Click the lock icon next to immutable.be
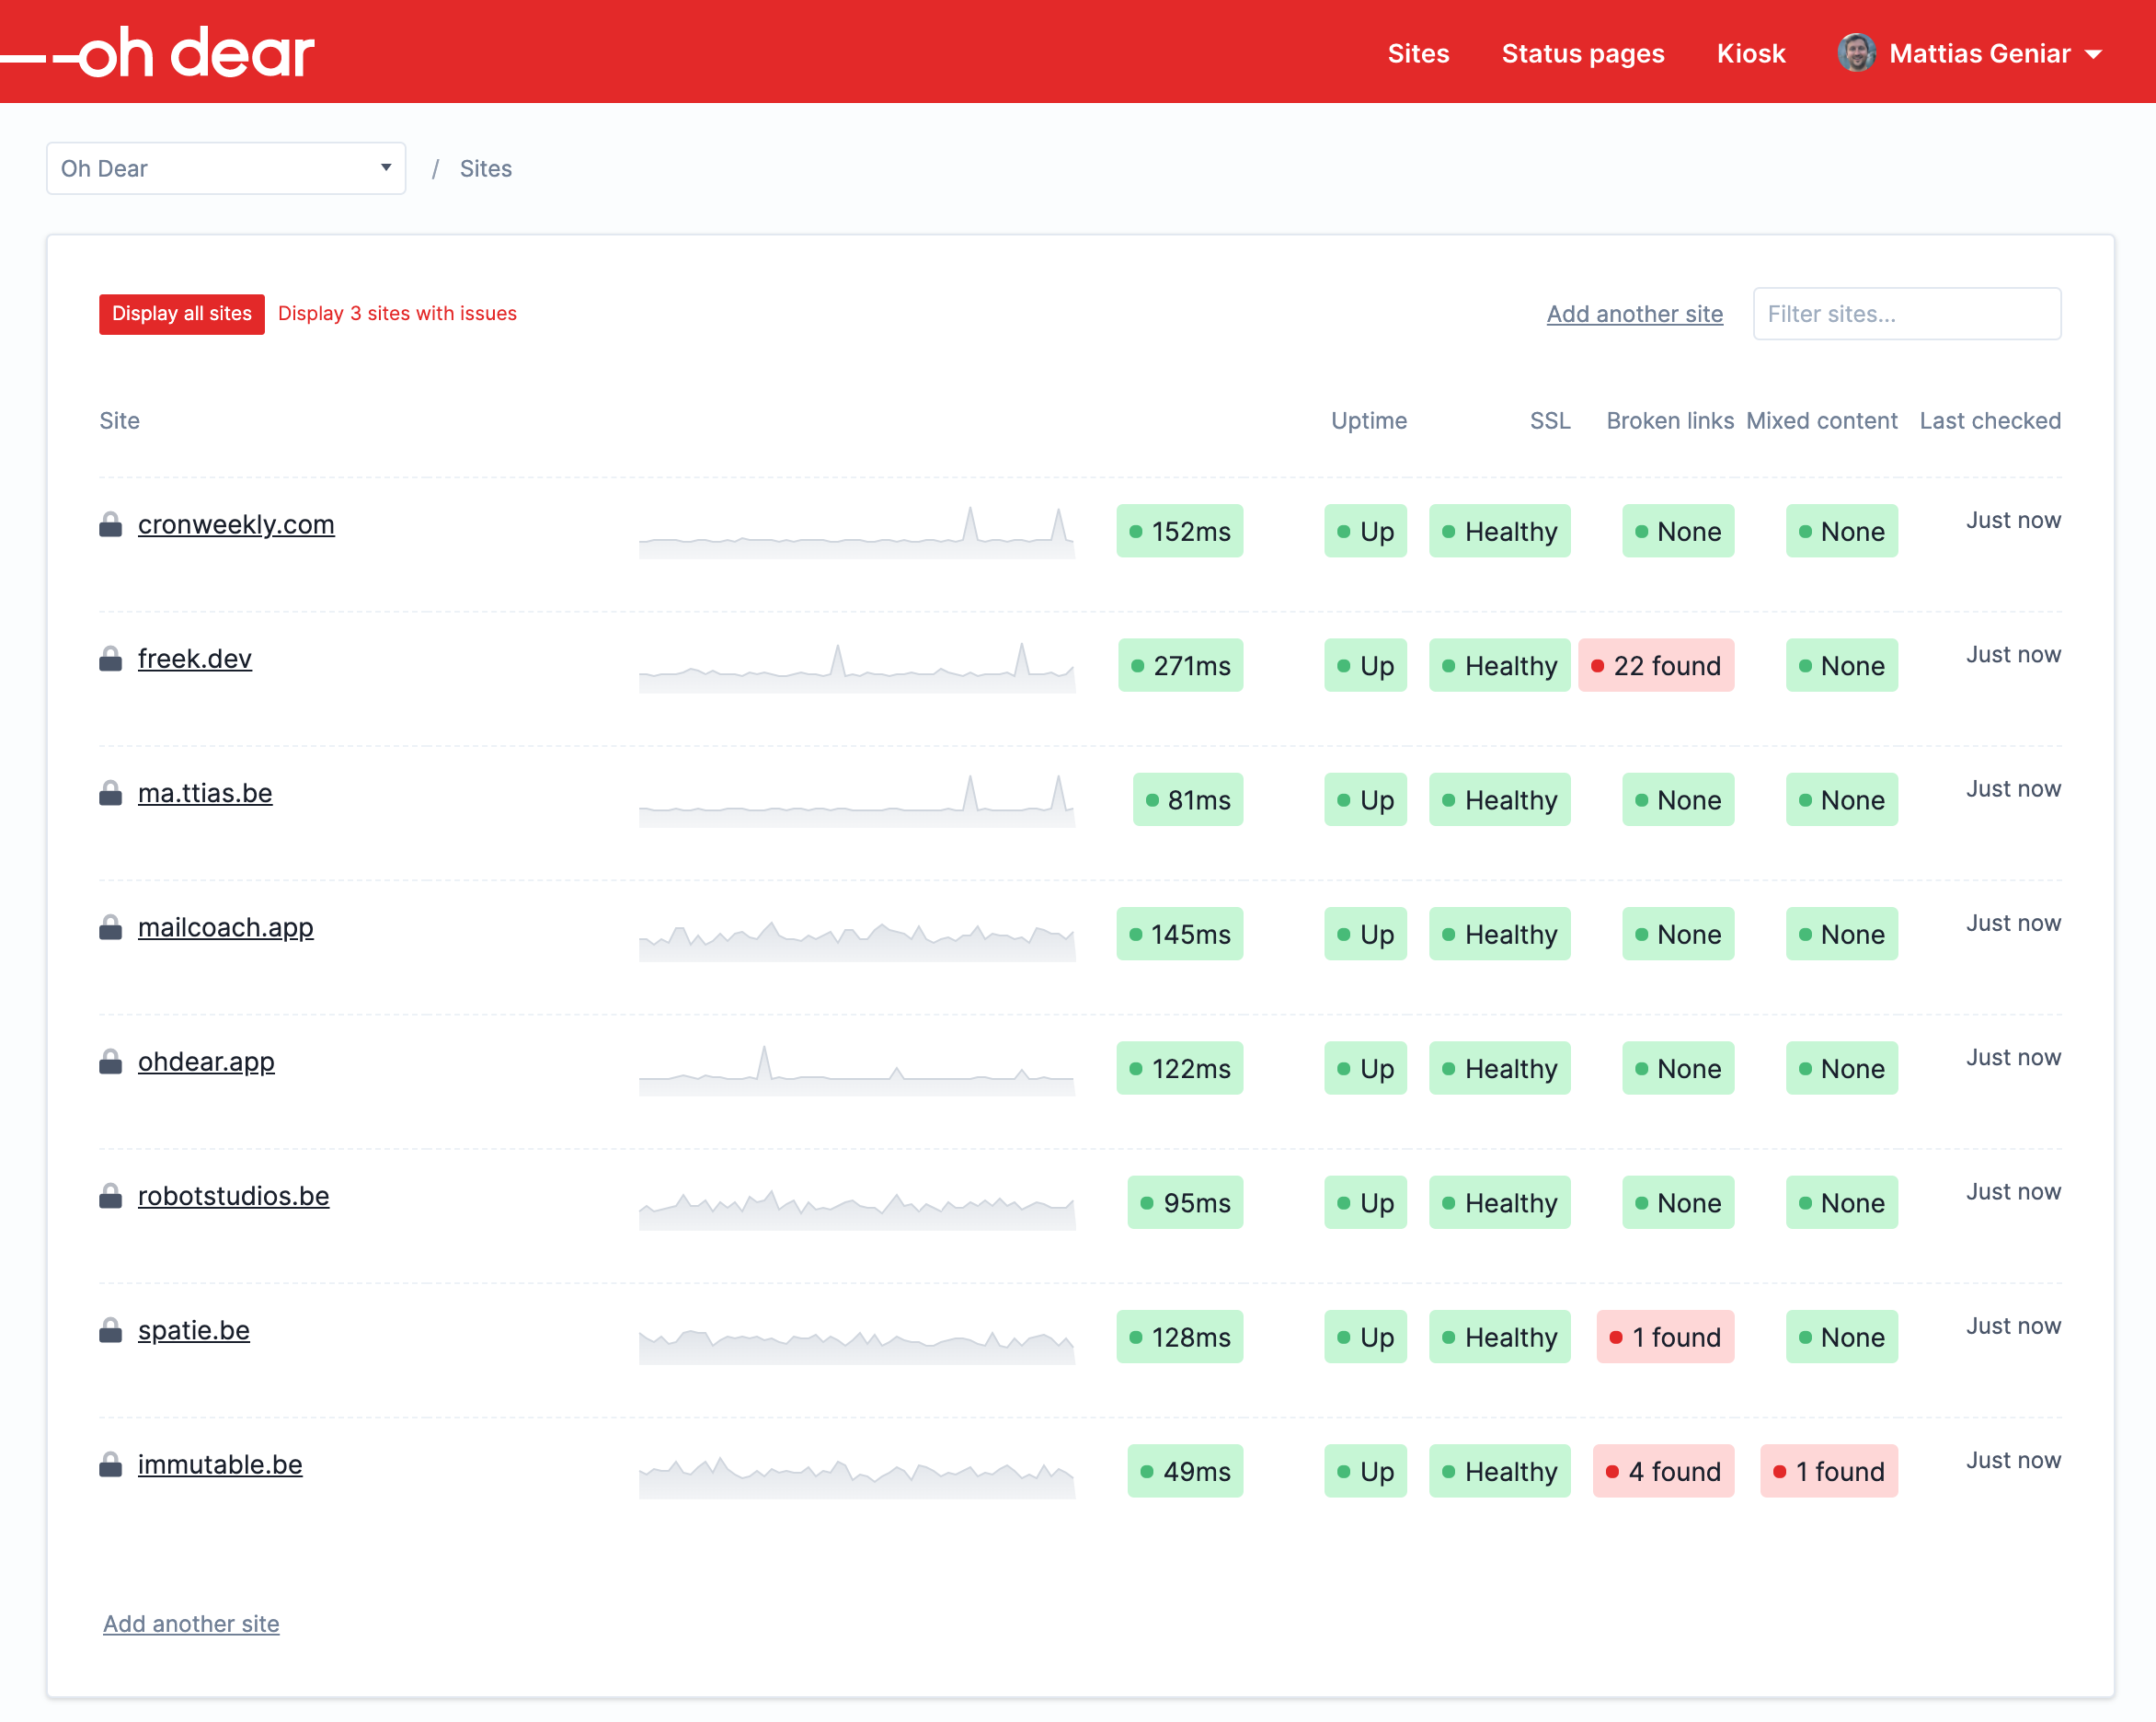The height and width of the screenshot is (1722, 2156). (109, 1465)
